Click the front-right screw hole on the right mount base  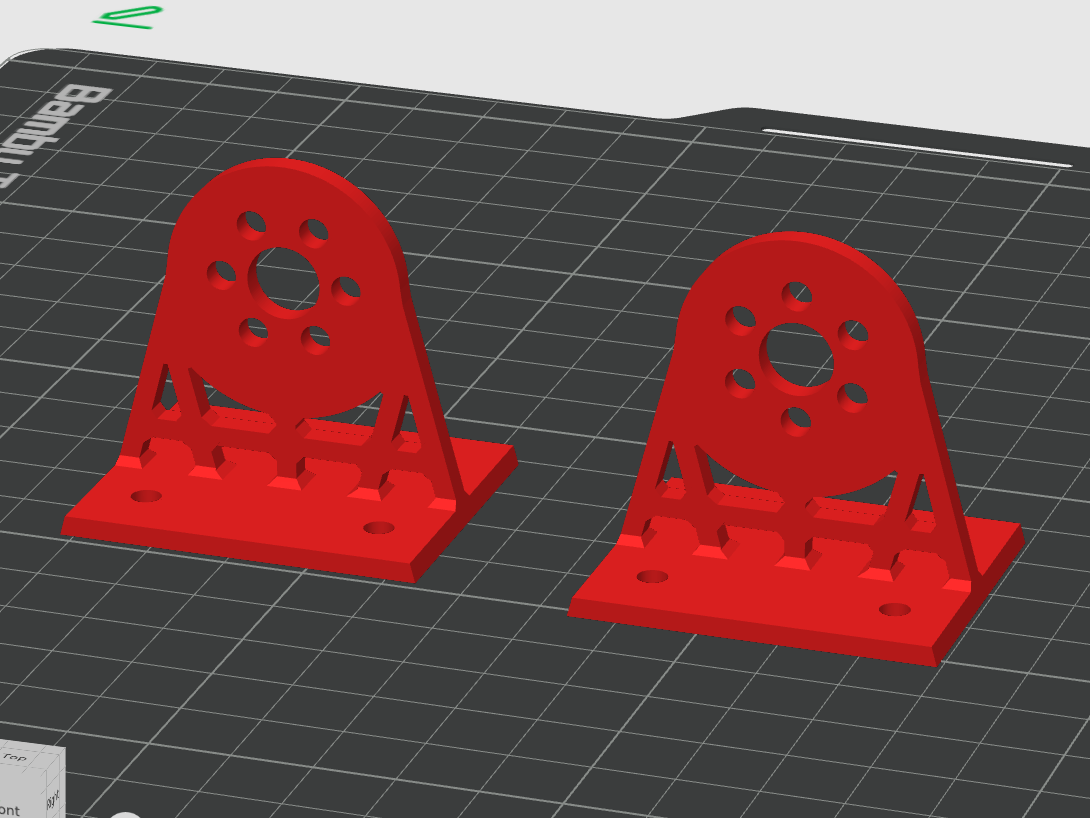(894, 609)
